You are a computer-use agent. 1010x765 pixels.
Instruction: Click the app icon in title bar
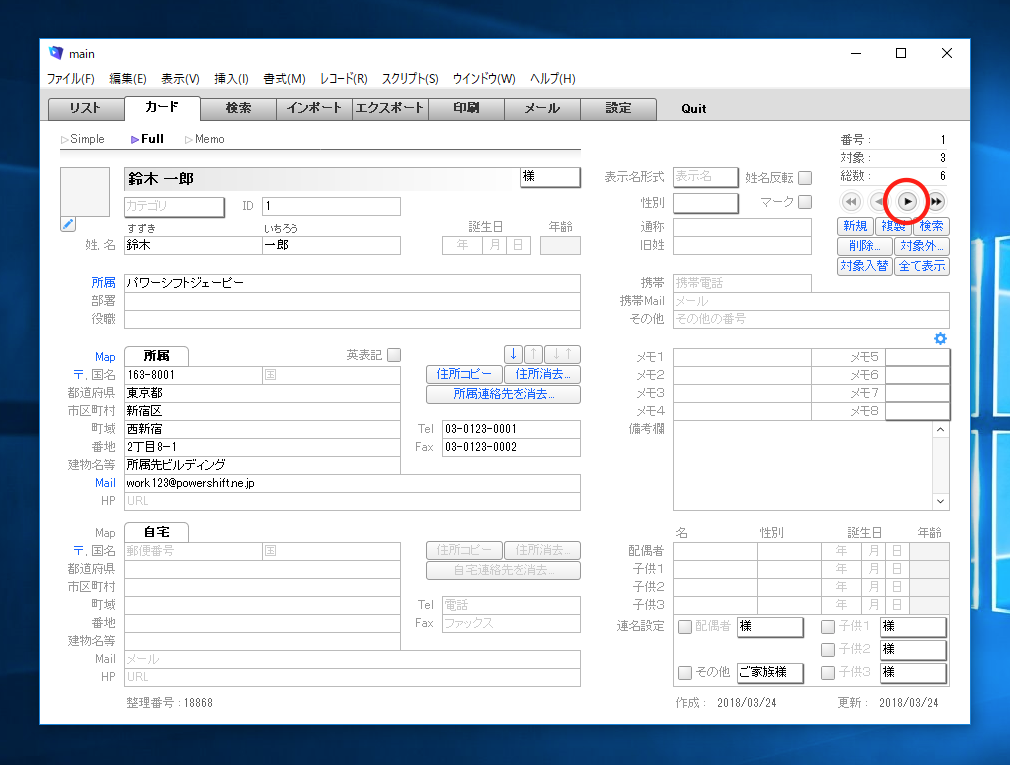pos(56,53)
